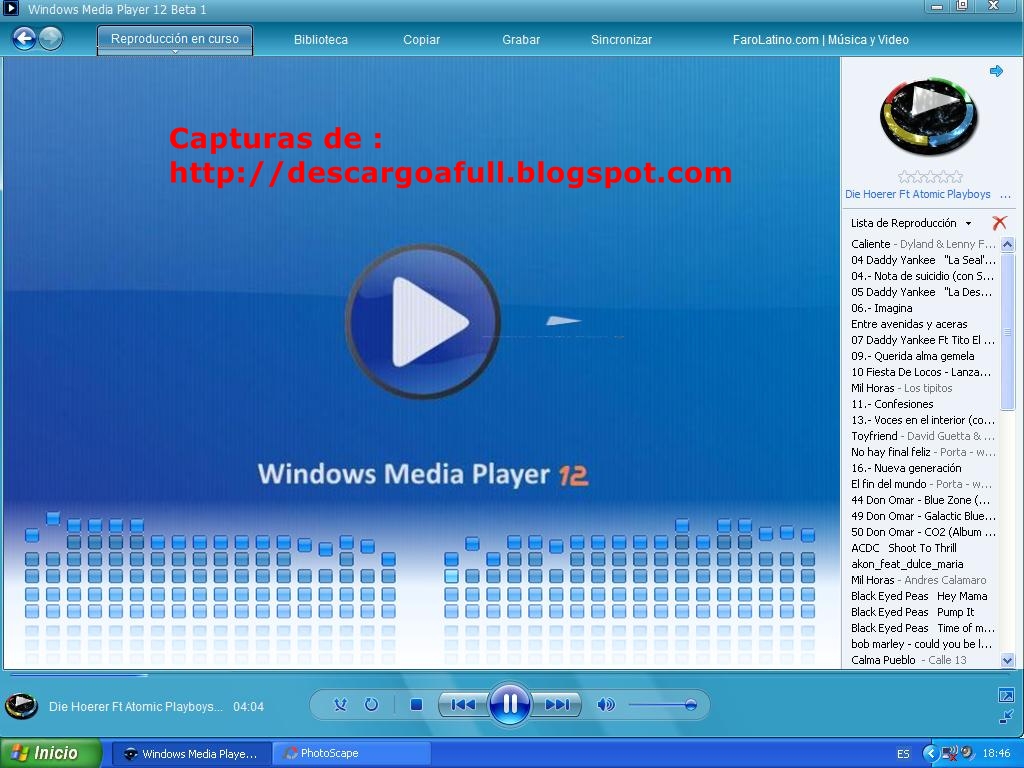Open the Inicio start menu
Viewport: 1024px width, 768px height.
pos(51,753)
